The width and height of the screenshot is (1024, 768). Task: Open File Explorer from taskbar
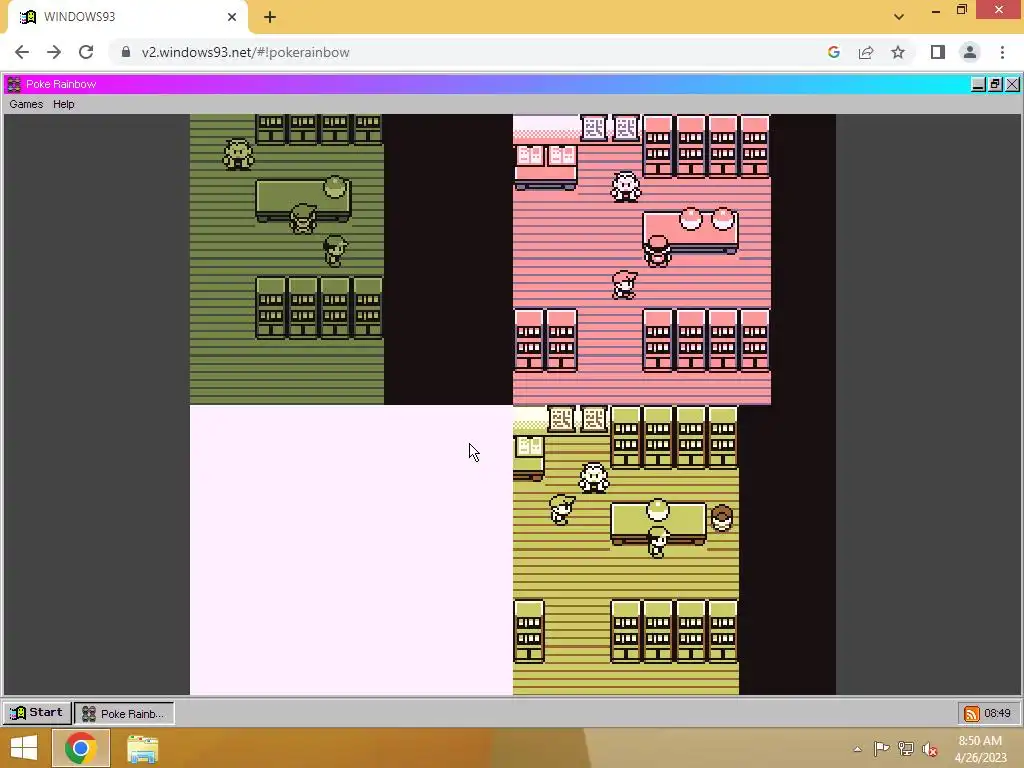[x=142, y=748]
